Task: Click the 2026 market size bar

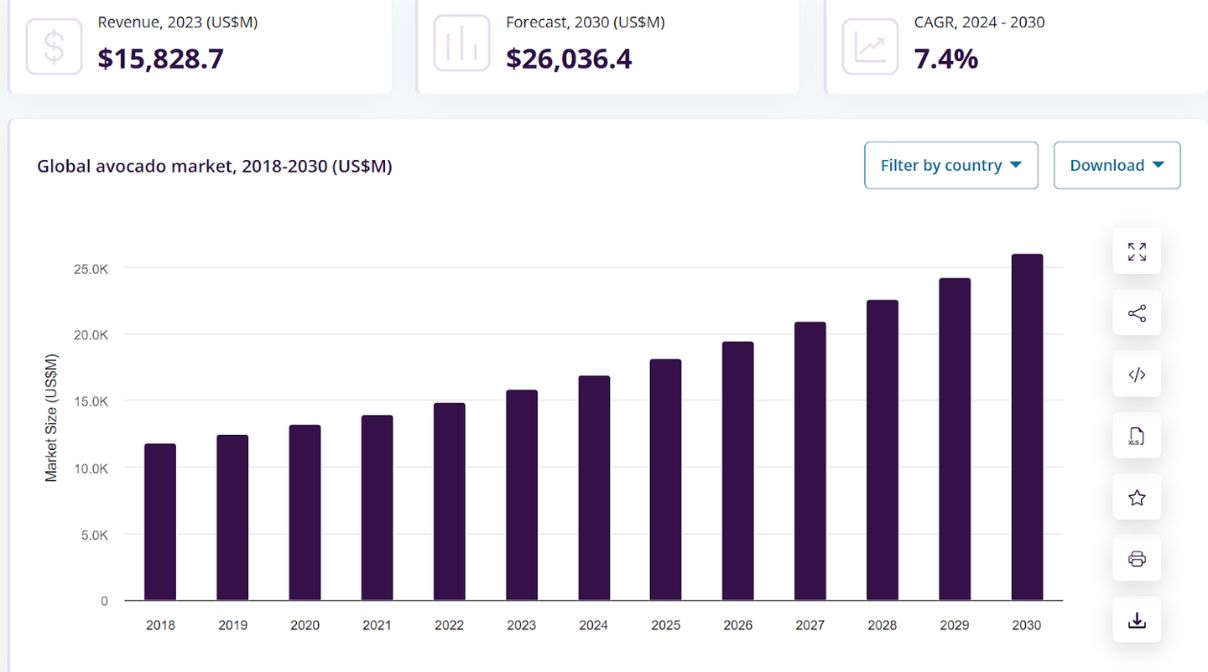Action: click(x=738, y=471)
